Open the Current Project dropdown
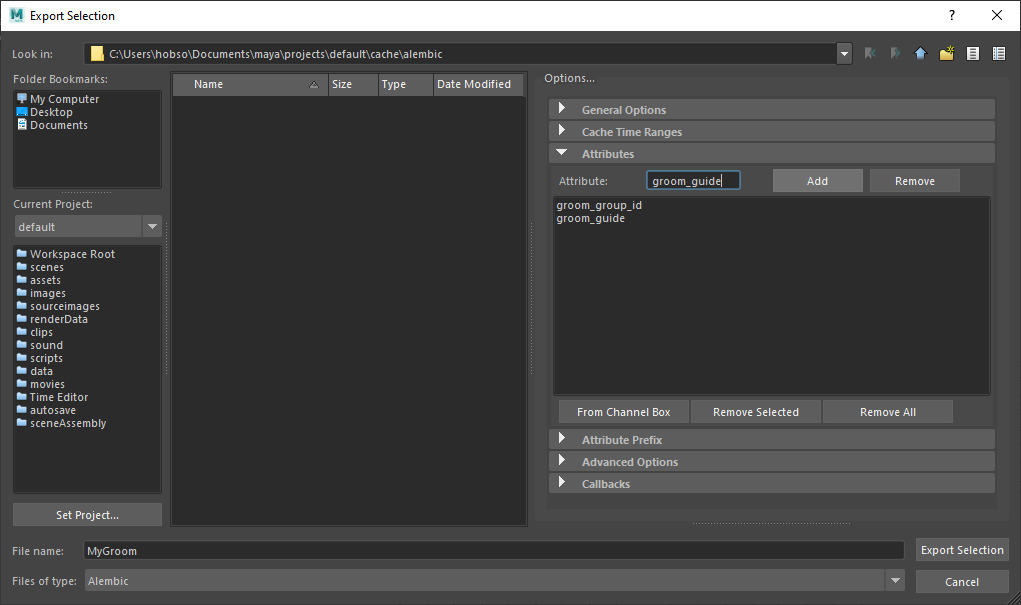The image size is (1021, 605). (151, 227)
